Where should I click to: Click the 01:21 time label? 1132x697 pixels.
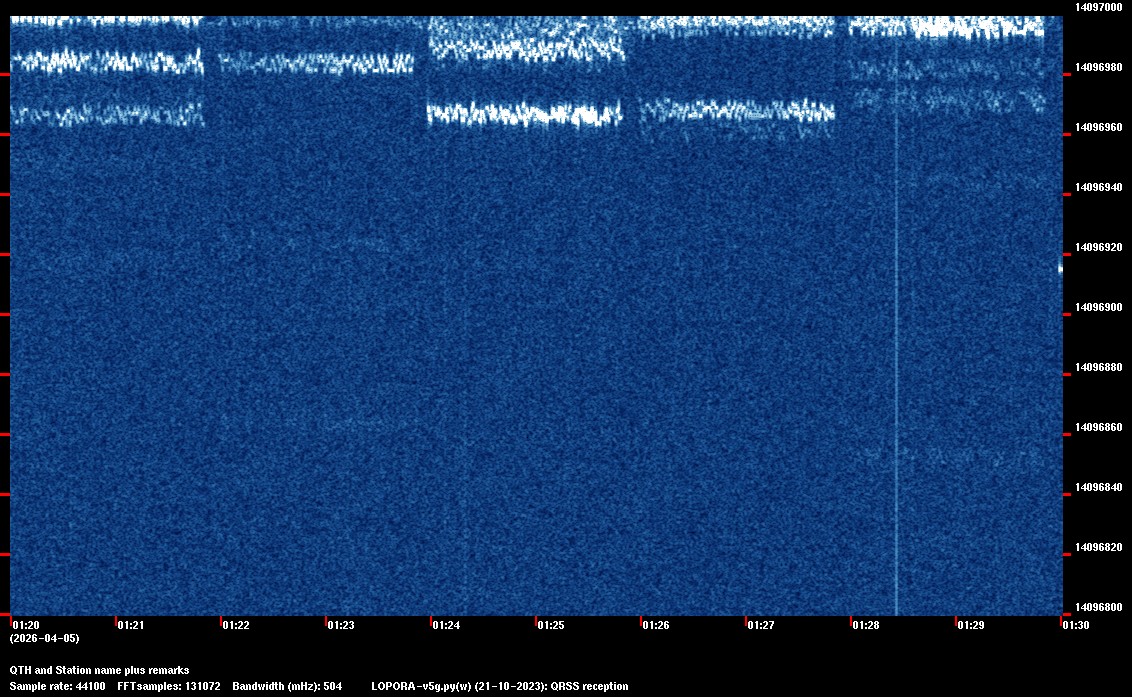click(131, 625)
